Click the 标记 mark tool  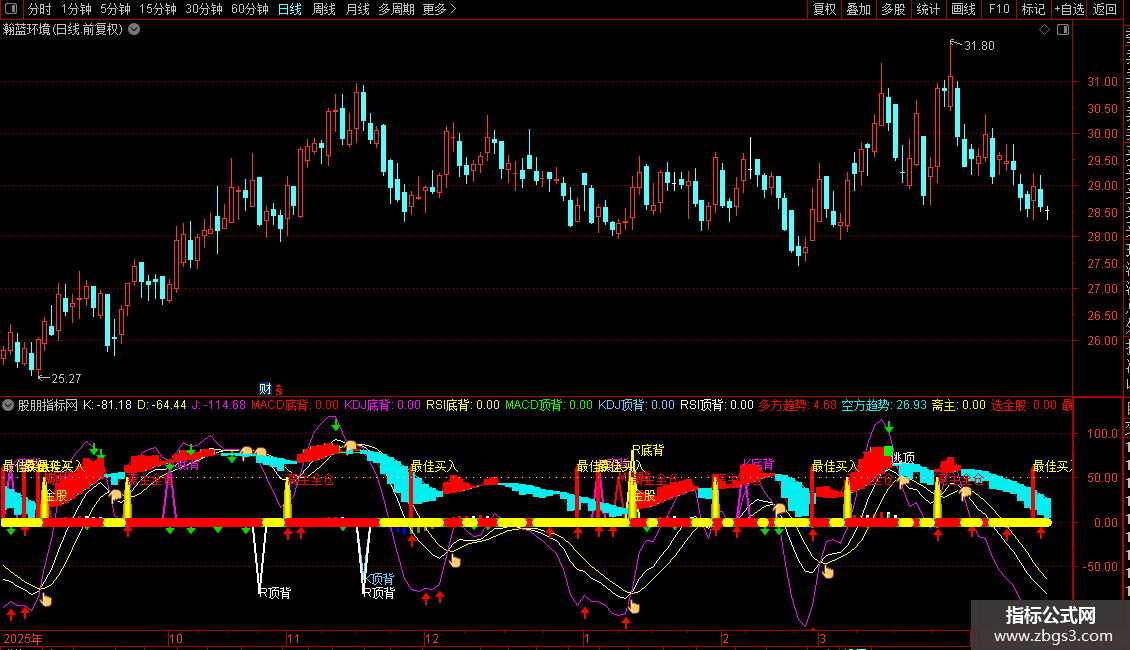1032,10
